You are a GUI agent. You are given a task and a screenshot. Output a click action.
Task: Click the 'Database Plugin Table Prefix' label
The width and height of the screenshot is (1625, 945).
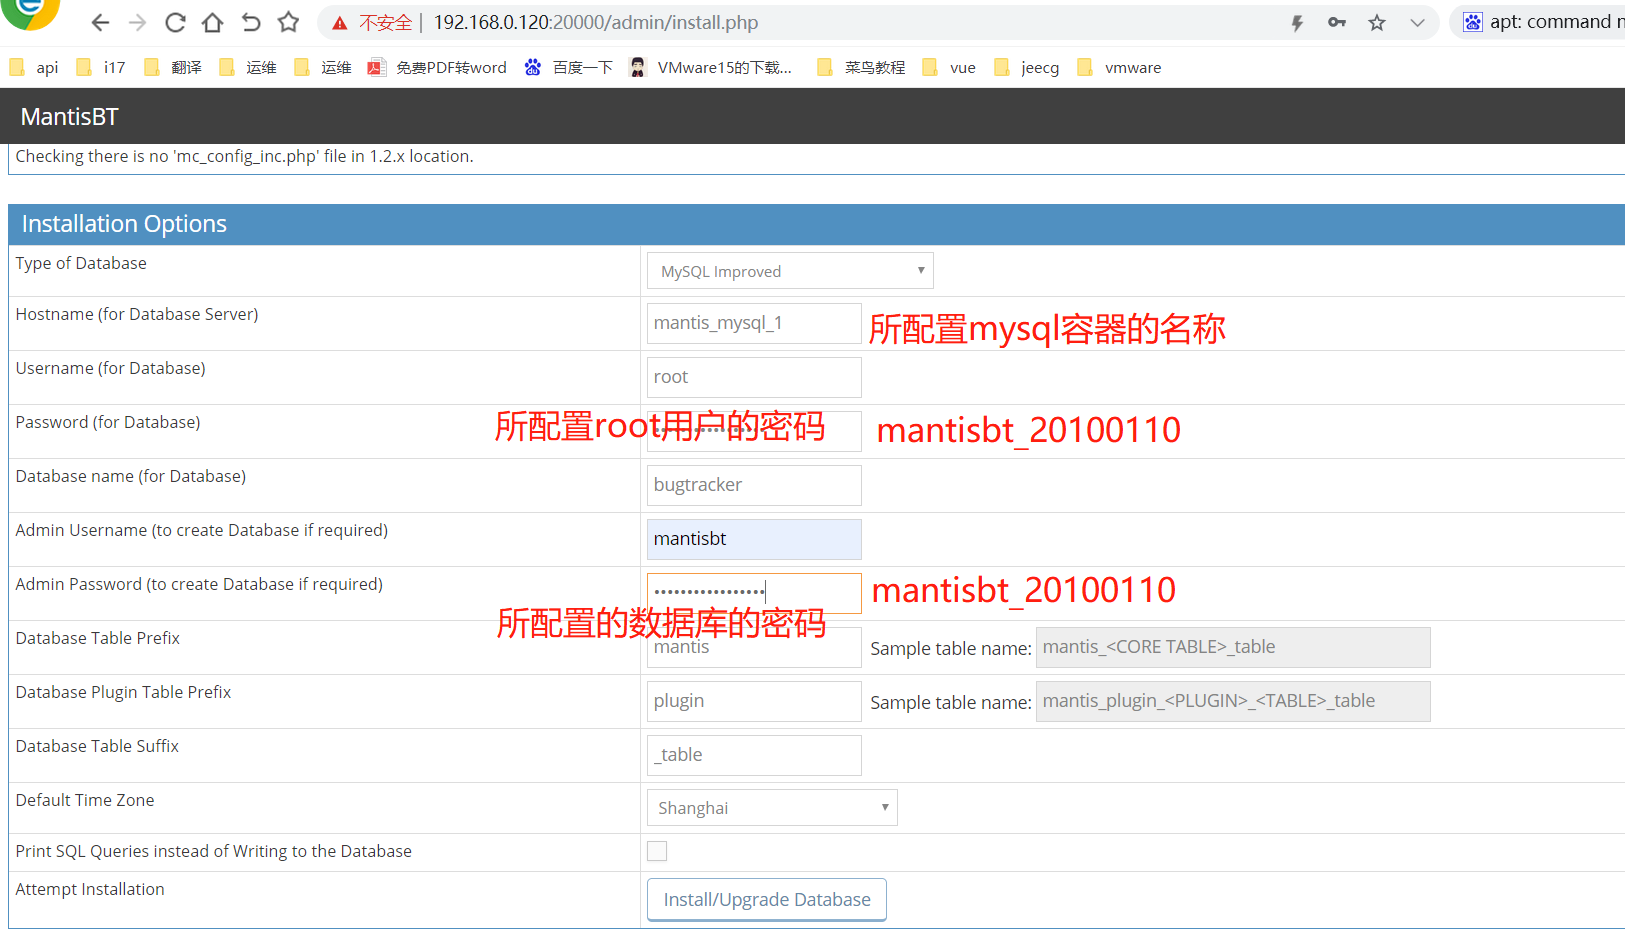point(123,692)
